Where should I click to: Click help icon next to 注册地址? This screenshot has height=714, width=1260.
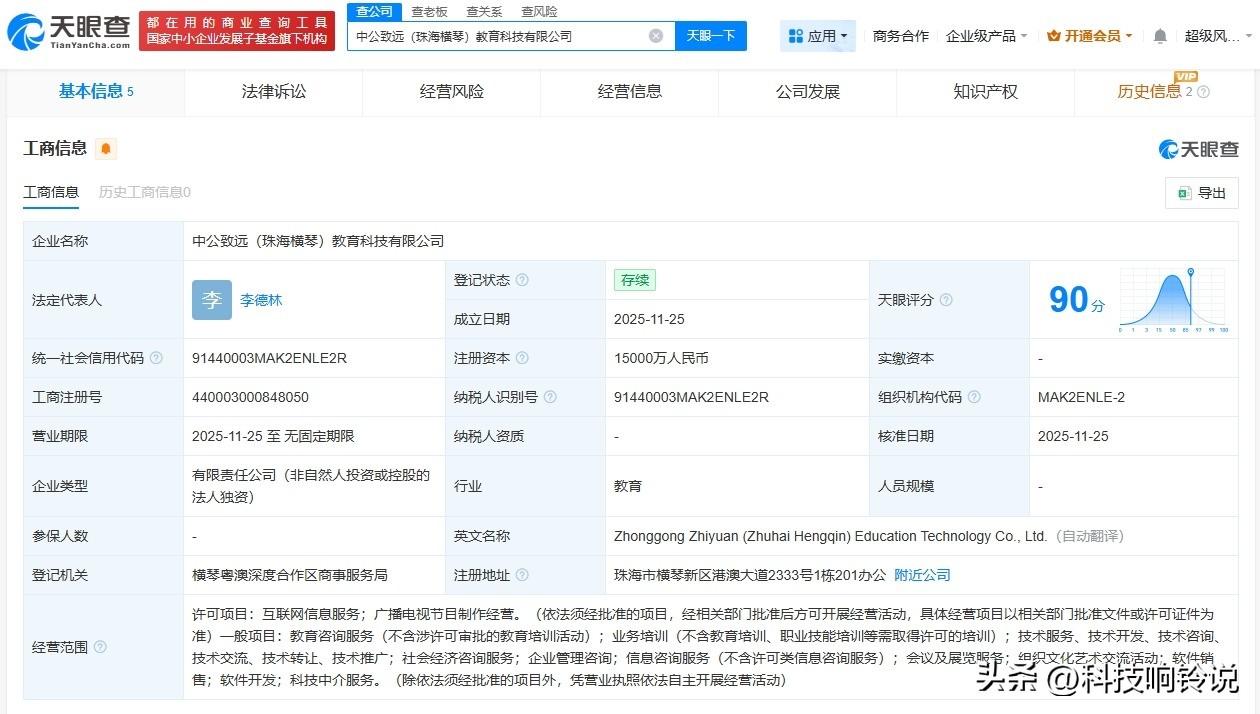(522, 575)
